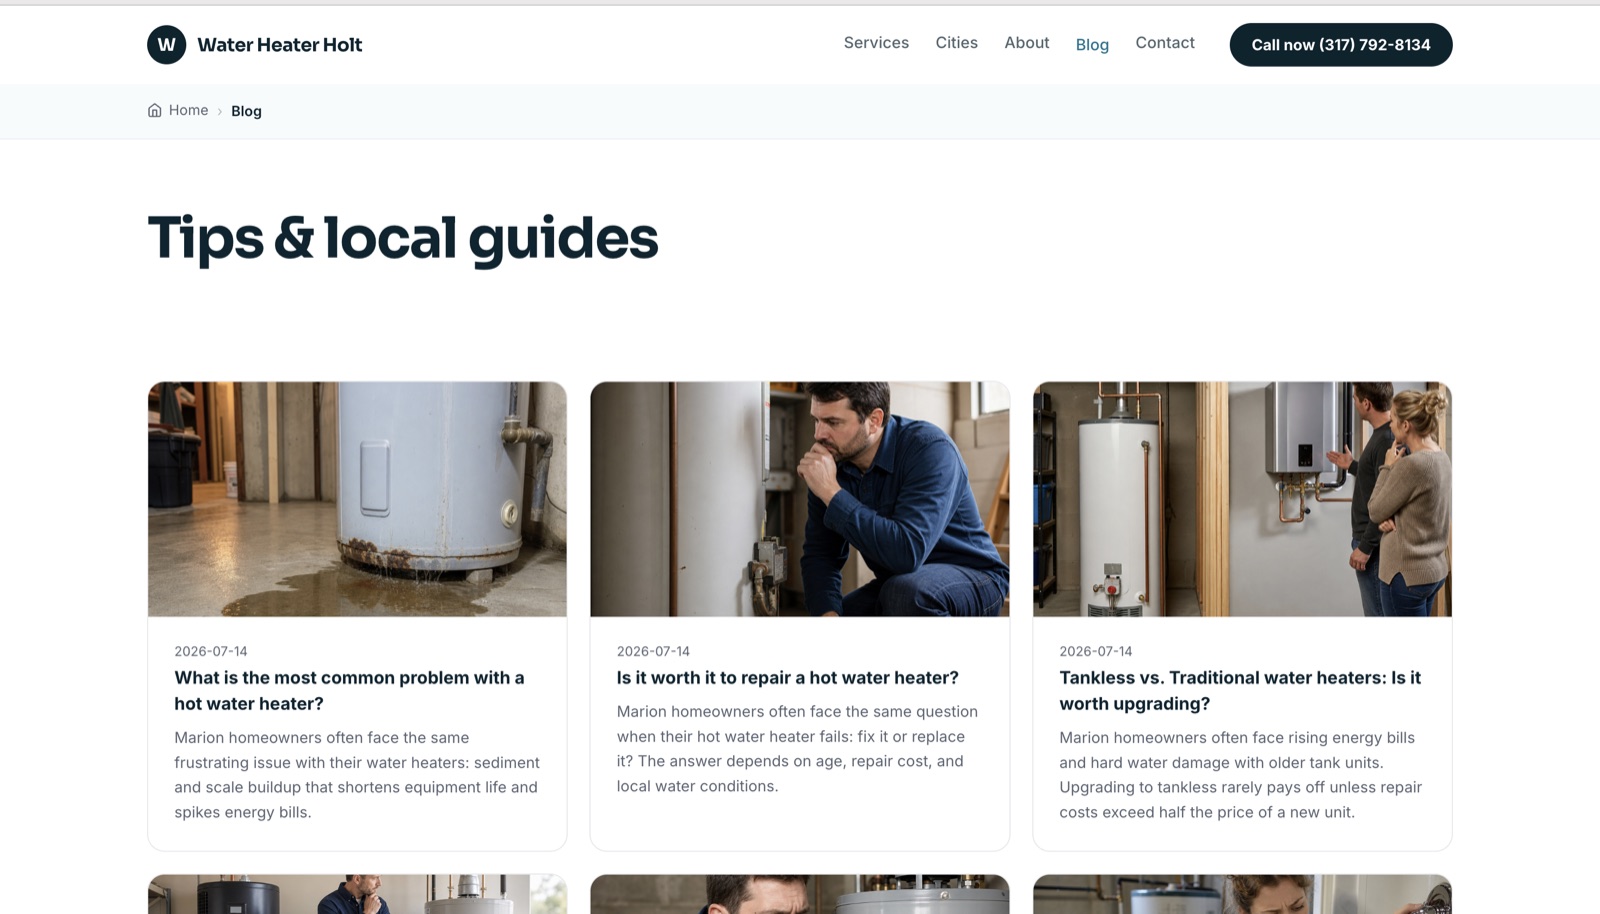Screen dimensions: 1600x914
Task: Click the date above 'Tankless vs. Traditional' title
Action: point(1096,651)
